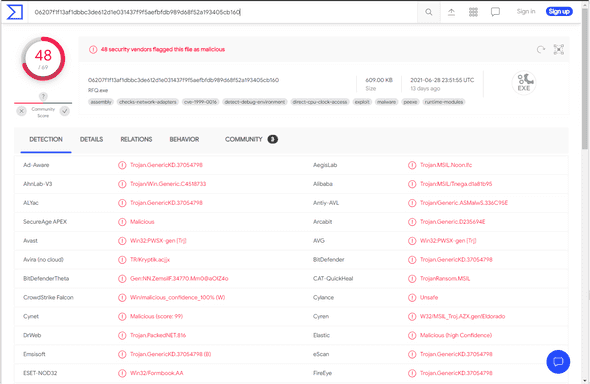Click the Sign in link
Image resolution: width=590 pixels, height=384 pixels.
tap(526, 12)
